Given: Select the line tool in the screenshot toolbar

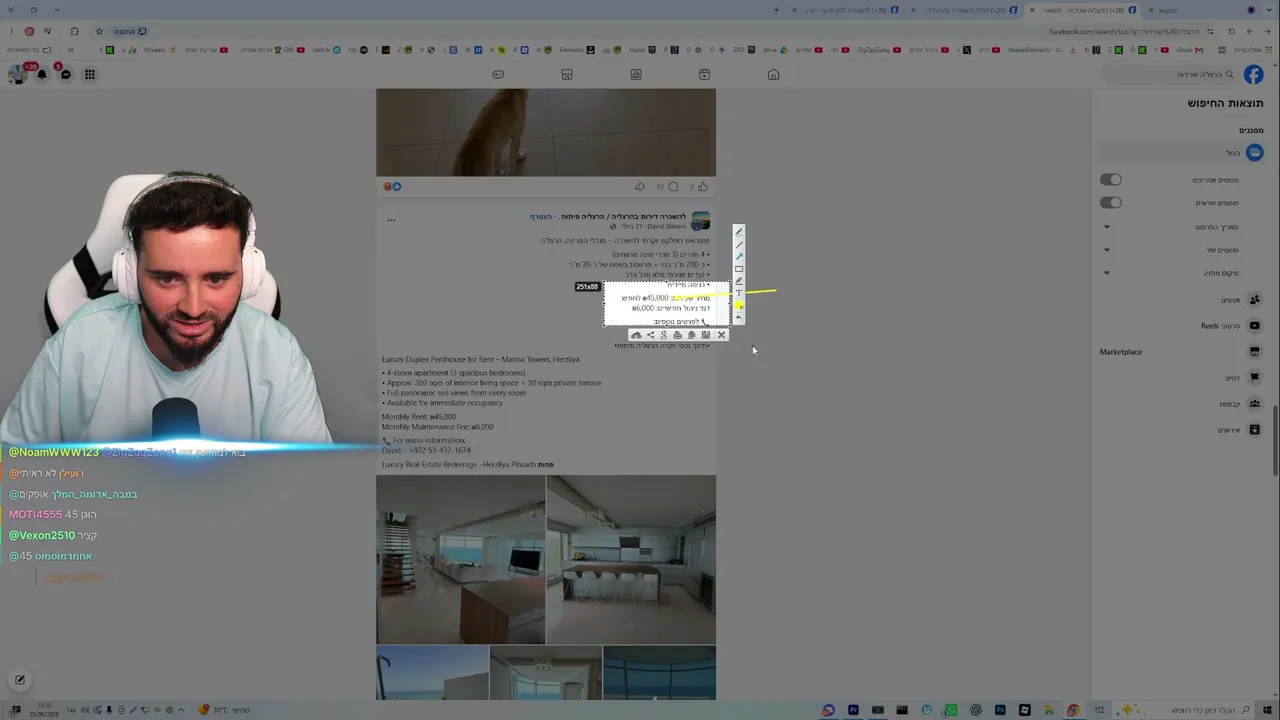Looking at the screenshot, I should point(739,244).
